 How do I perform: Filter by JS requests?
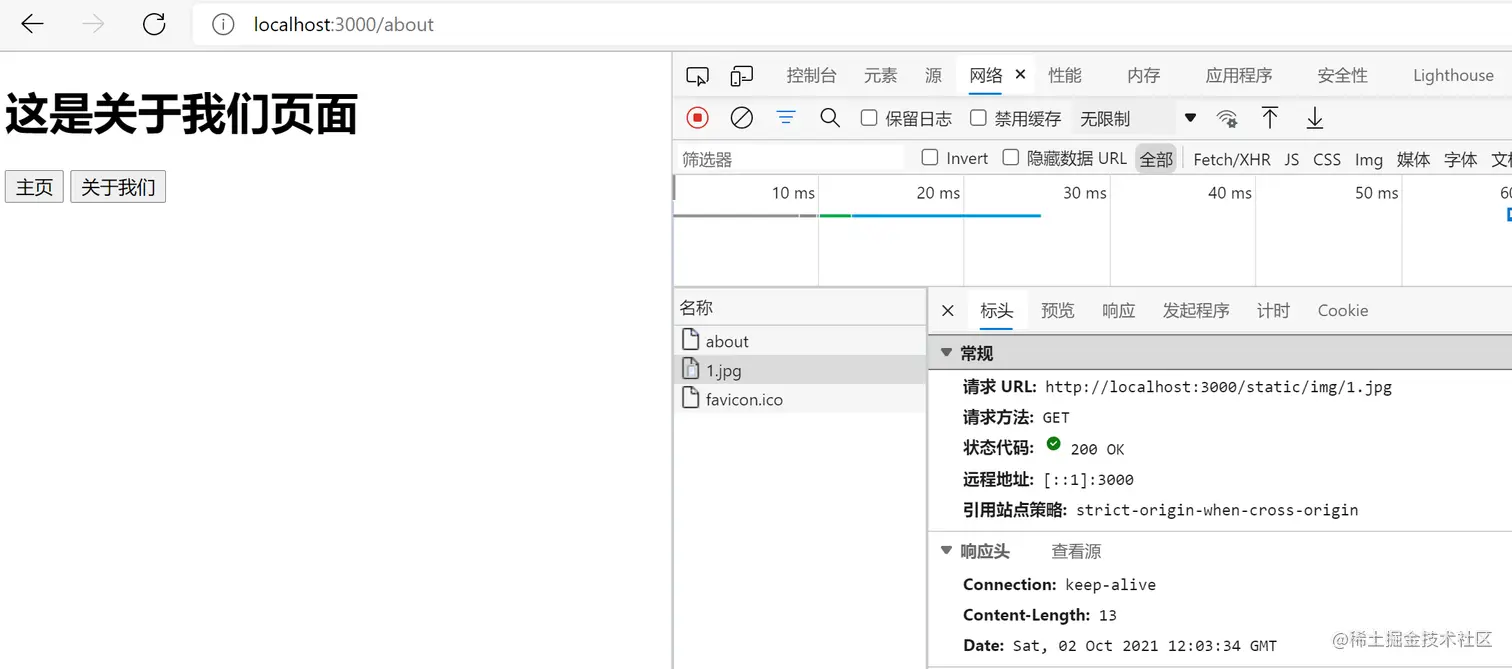(1292, 159)
